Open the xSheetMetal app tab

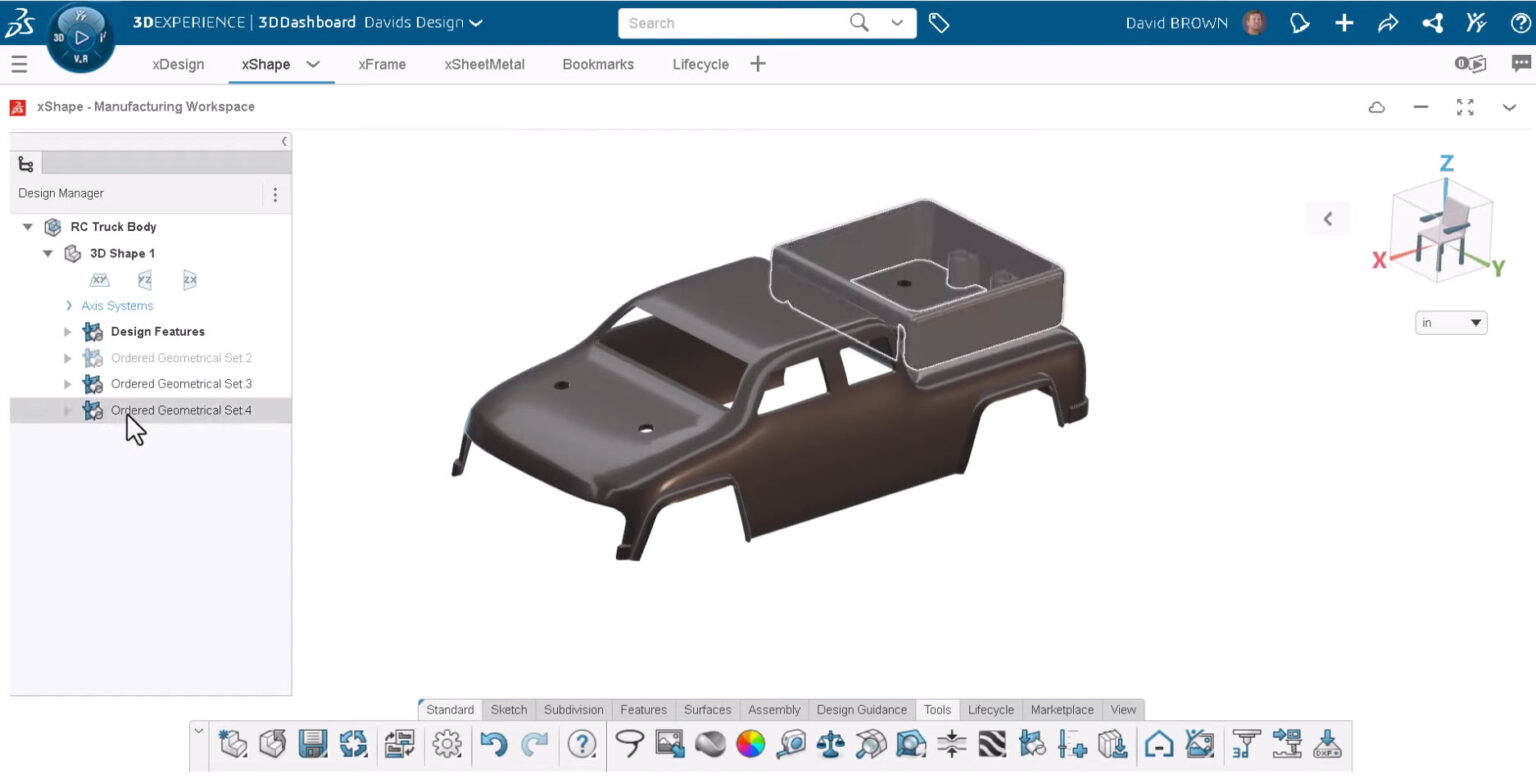tap(484, 63)
